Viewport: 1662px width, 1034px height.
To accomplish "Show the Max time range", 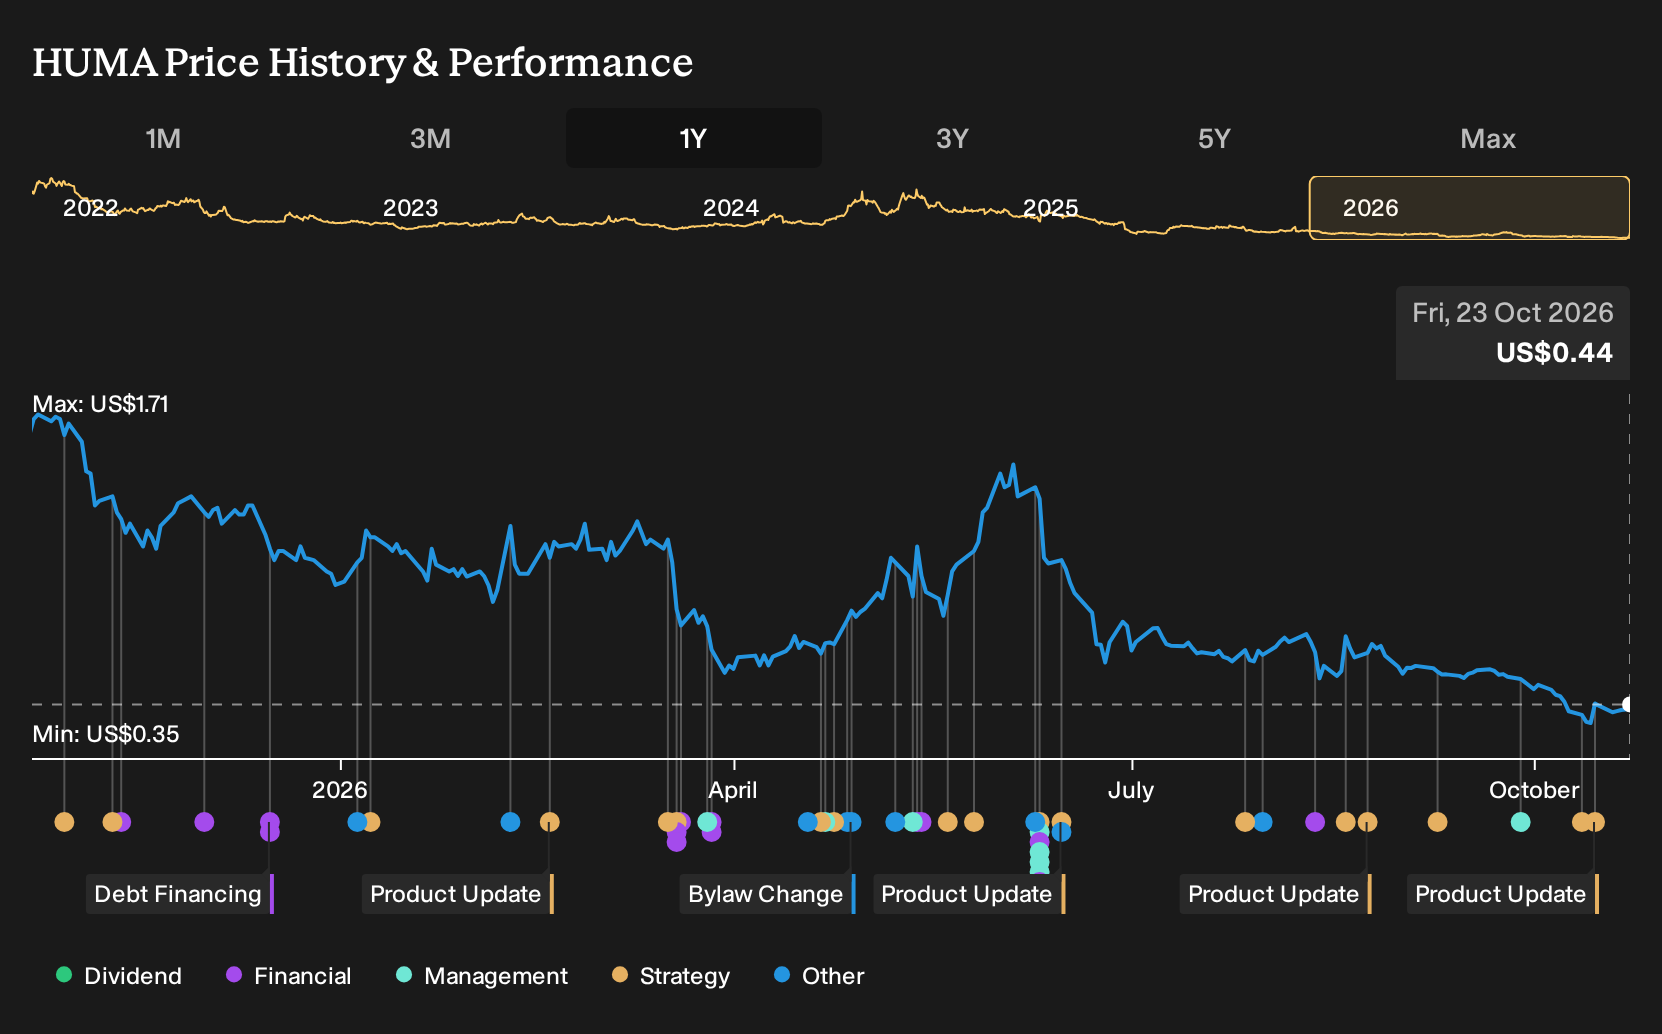I will [x=1488, y=138].
